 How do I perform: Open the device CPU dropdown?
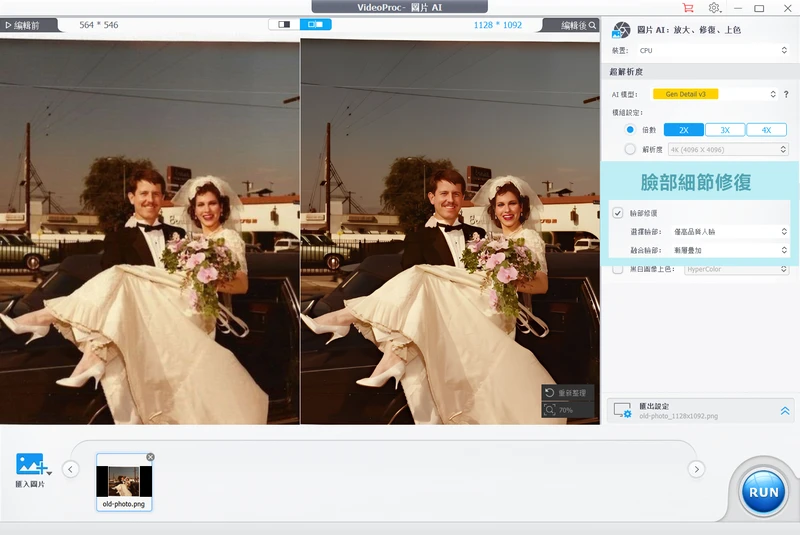pyautogui.click(x=713, y=50)
